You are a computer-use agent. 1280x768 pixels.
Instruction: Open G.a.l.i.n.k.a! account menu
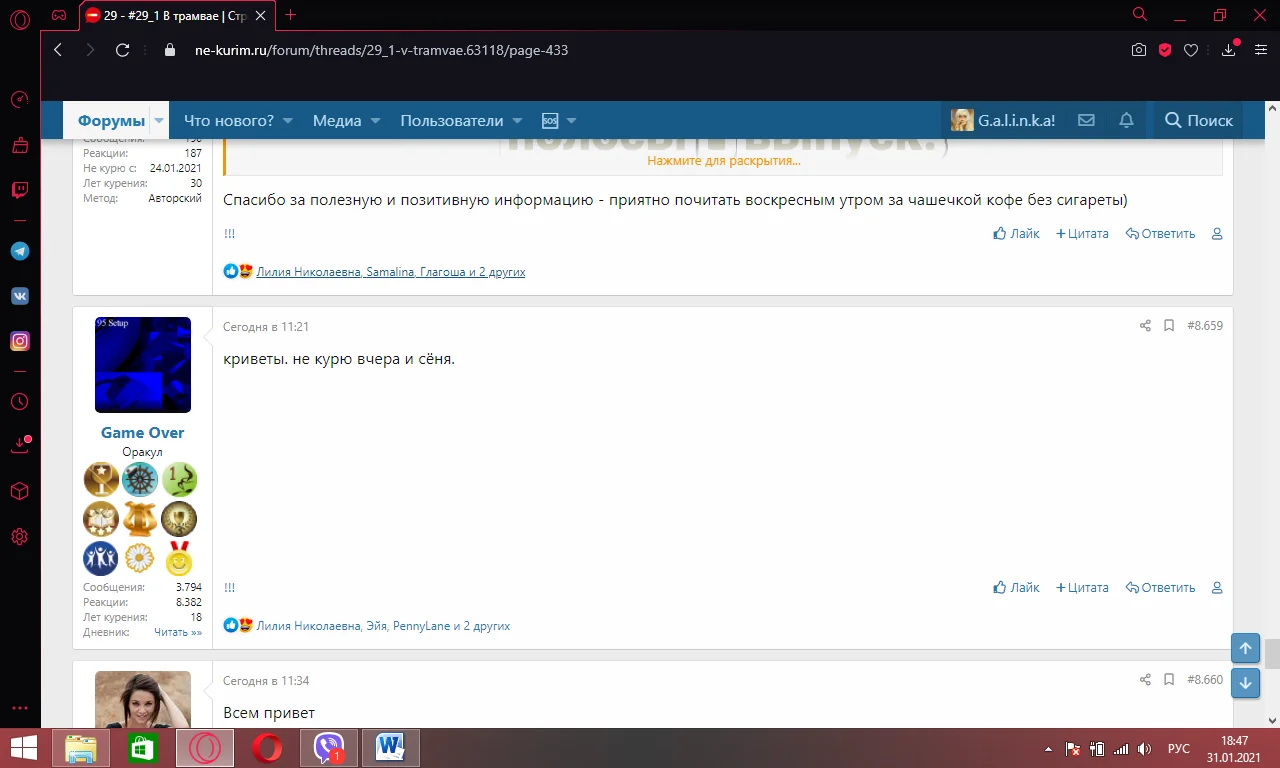(x=1003, y=120)
